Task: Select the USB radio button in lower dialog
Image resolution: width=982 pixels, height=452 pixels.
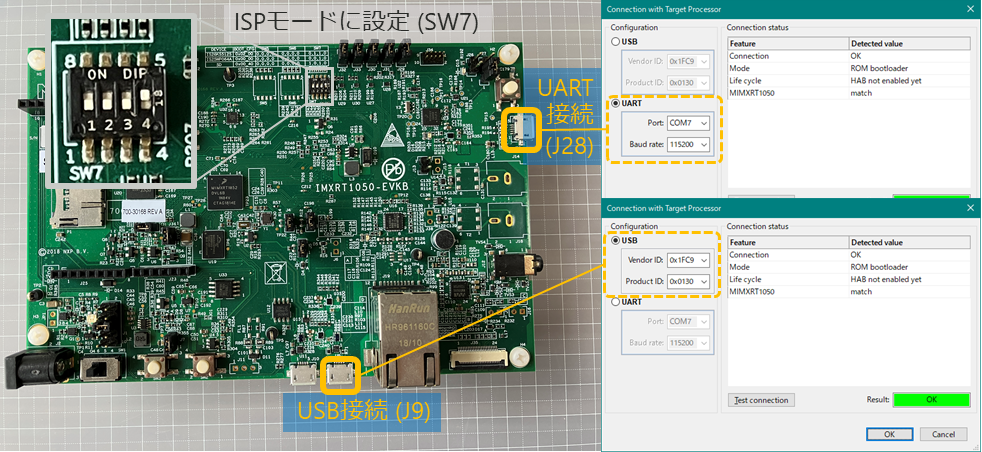Action: (x=615, y=240)
